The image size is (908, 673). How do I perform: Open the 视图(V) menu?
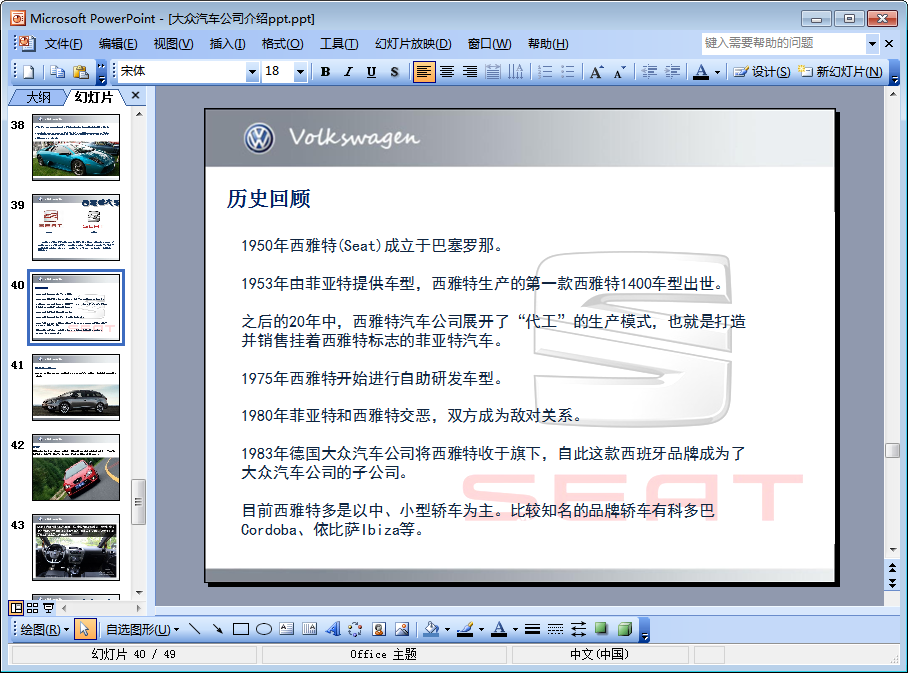(x=173, y=44)
